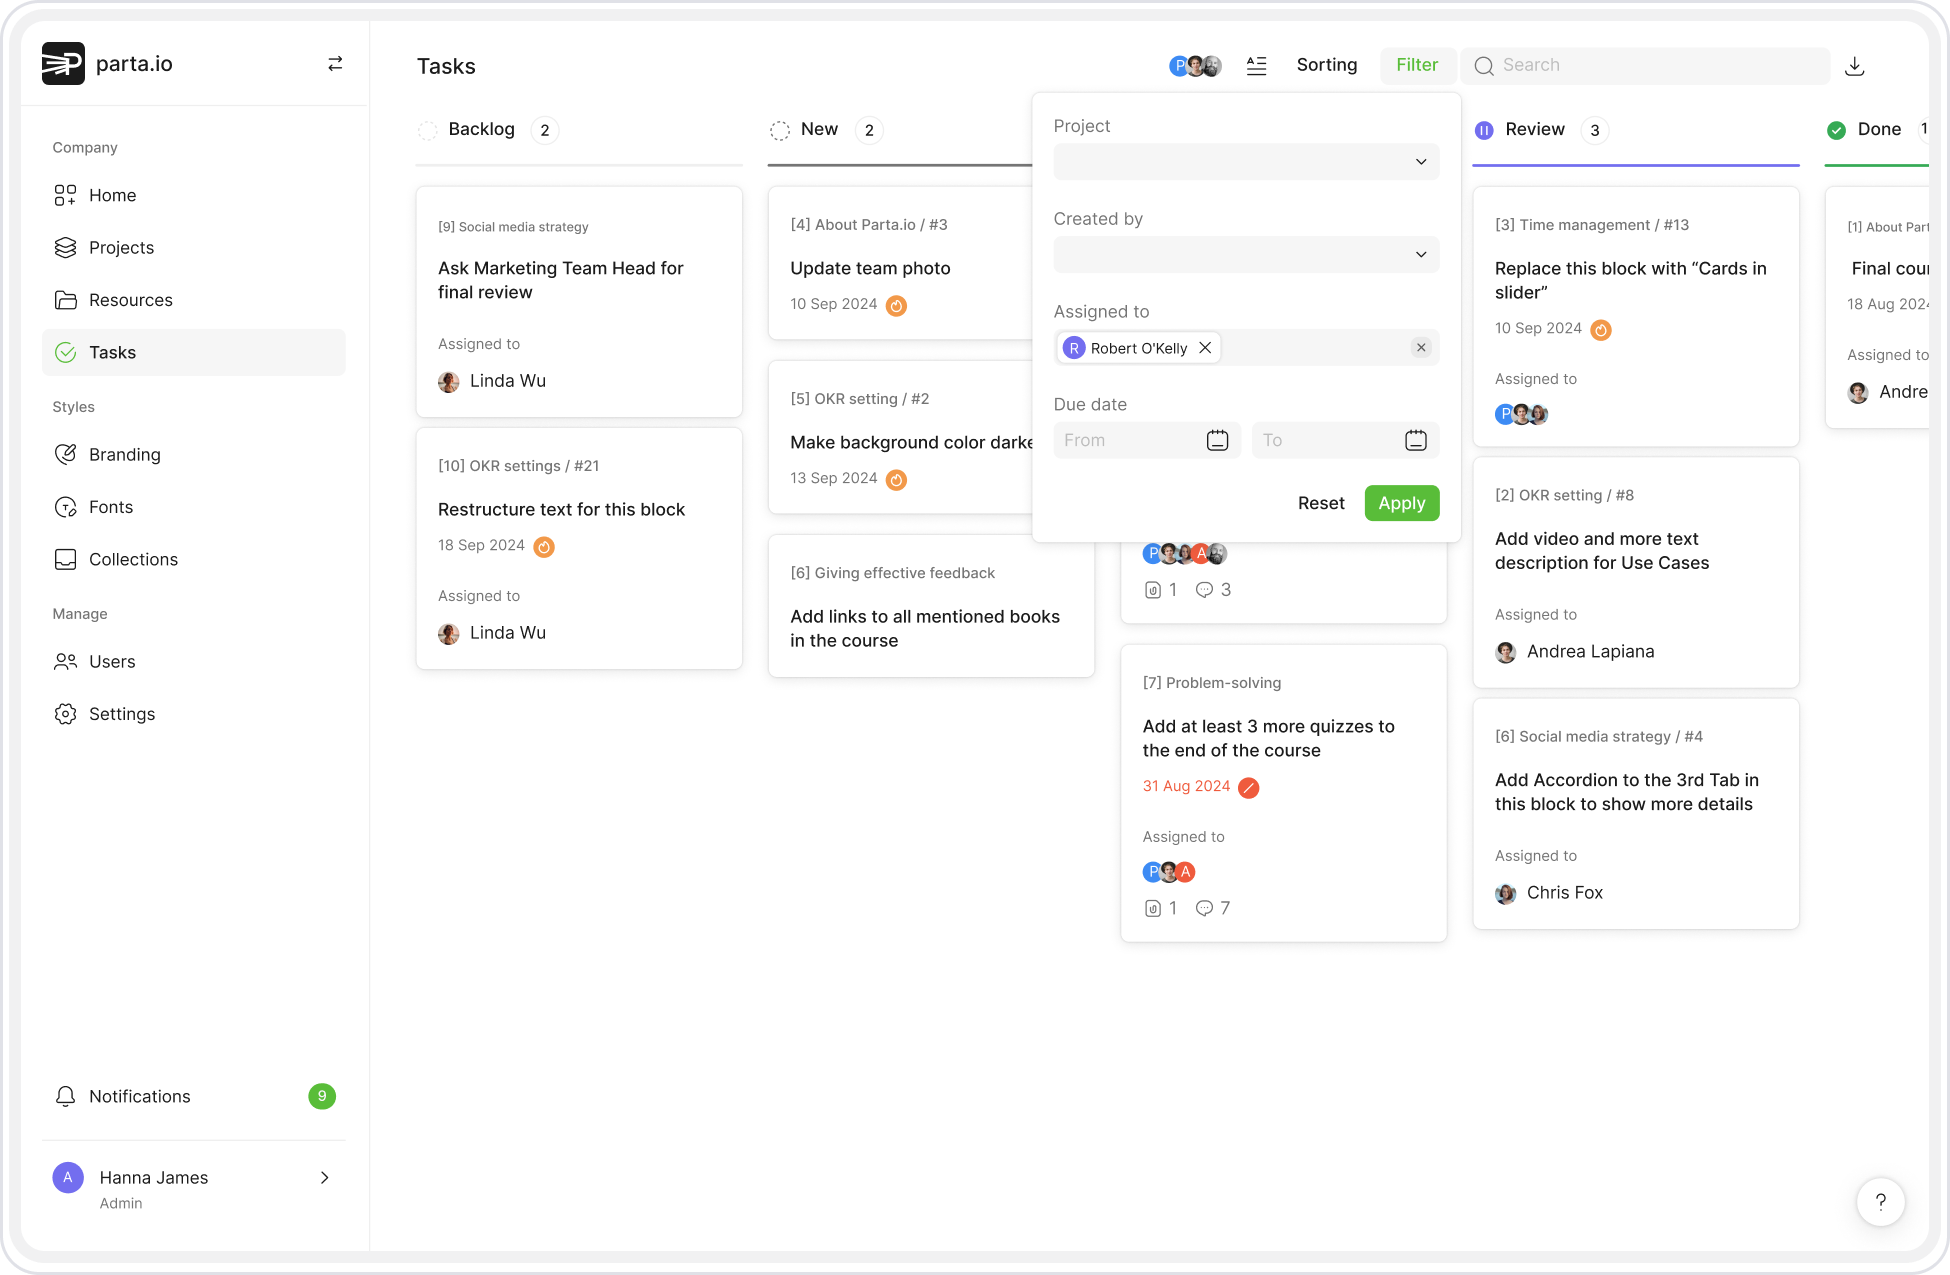Open the Due date From calendar icon
This screenshot has height=1275, width=1950.
pos(1217,440)
